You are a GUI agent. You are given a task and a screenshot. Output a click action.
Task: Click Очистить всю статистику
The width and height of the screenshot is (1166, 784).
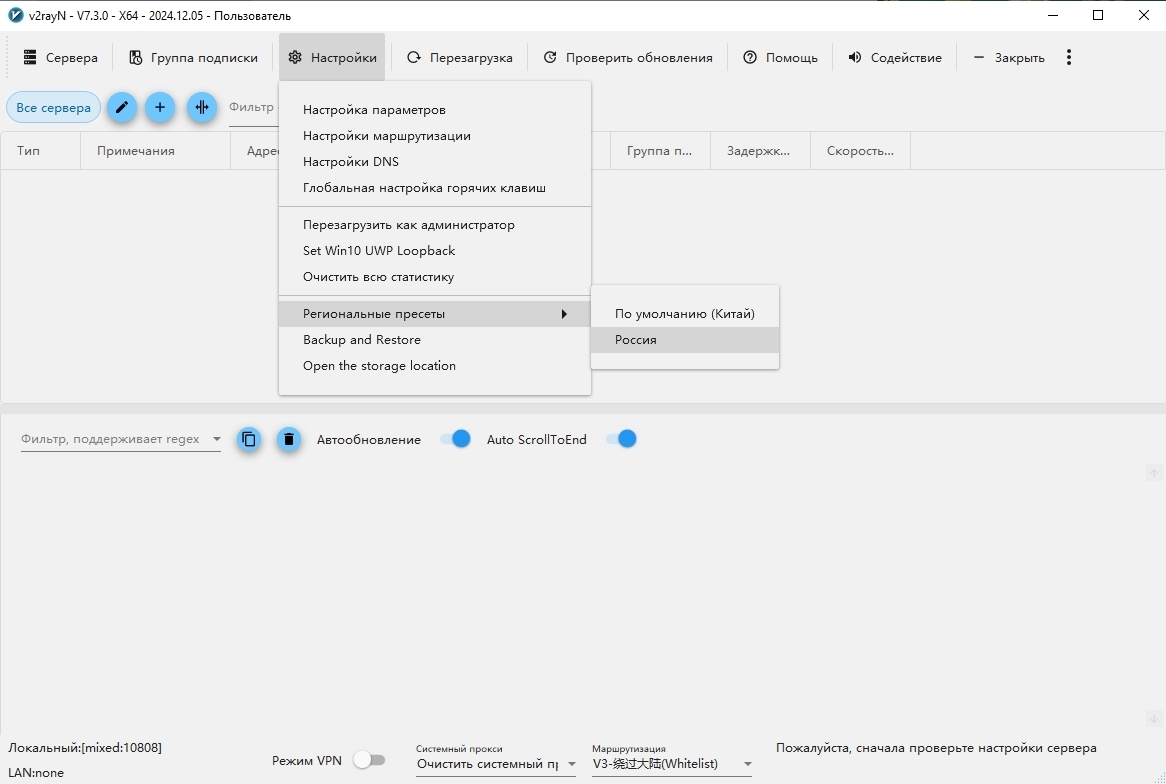pyautogui.click(x=435, y=277)
